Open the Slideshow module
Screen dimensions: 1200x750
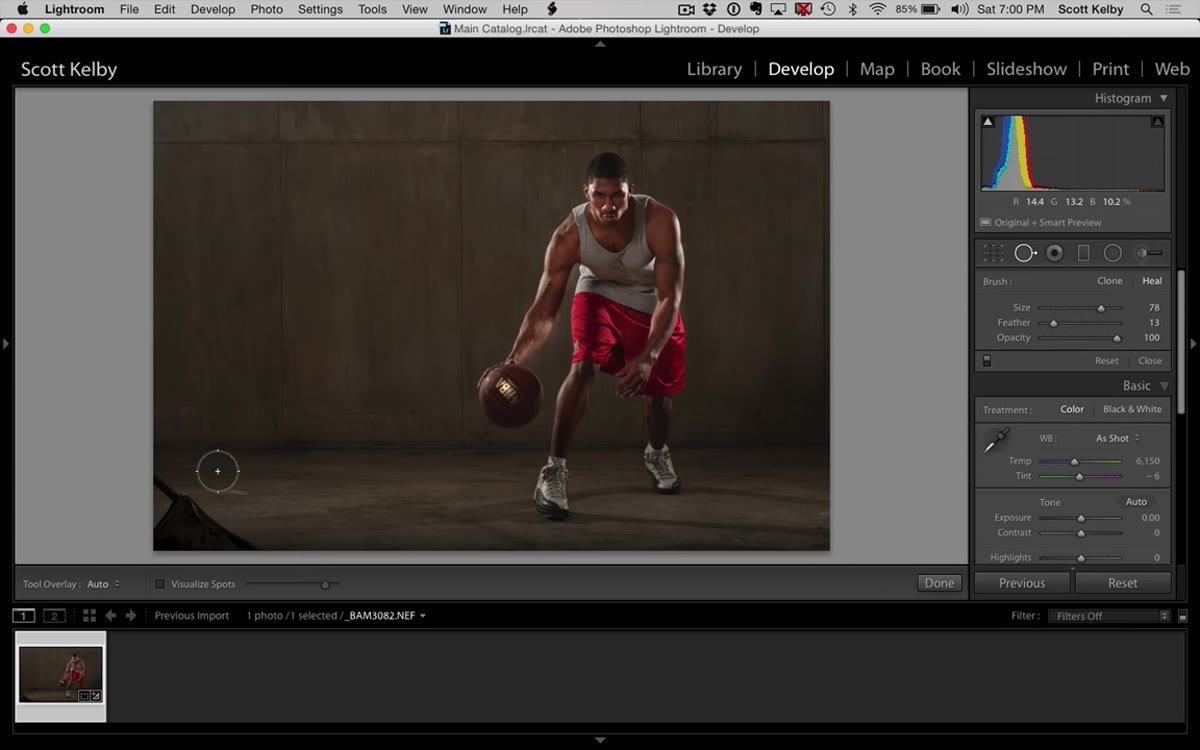coord(1026,69)
